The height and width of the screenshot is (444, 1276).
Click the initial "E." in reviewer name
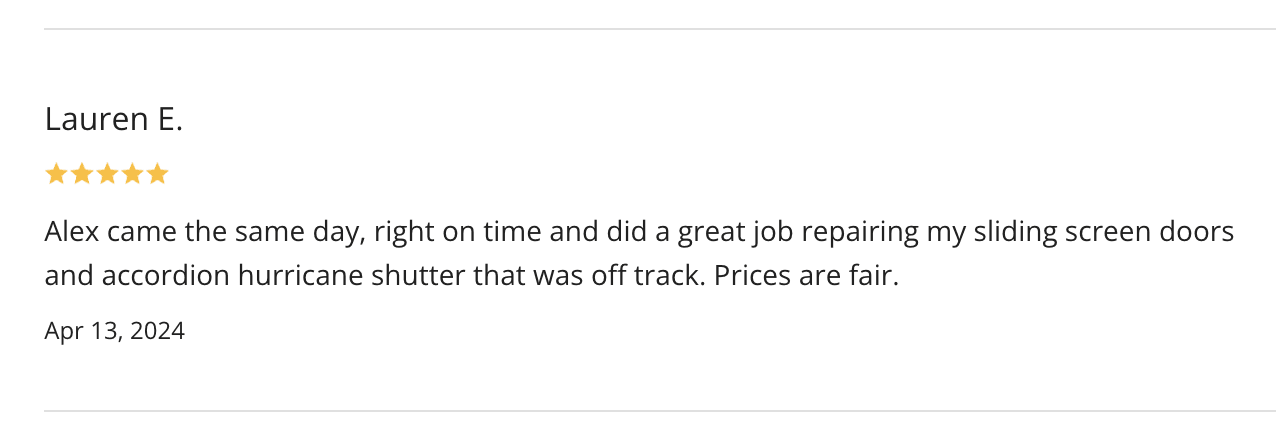(170, 120)
